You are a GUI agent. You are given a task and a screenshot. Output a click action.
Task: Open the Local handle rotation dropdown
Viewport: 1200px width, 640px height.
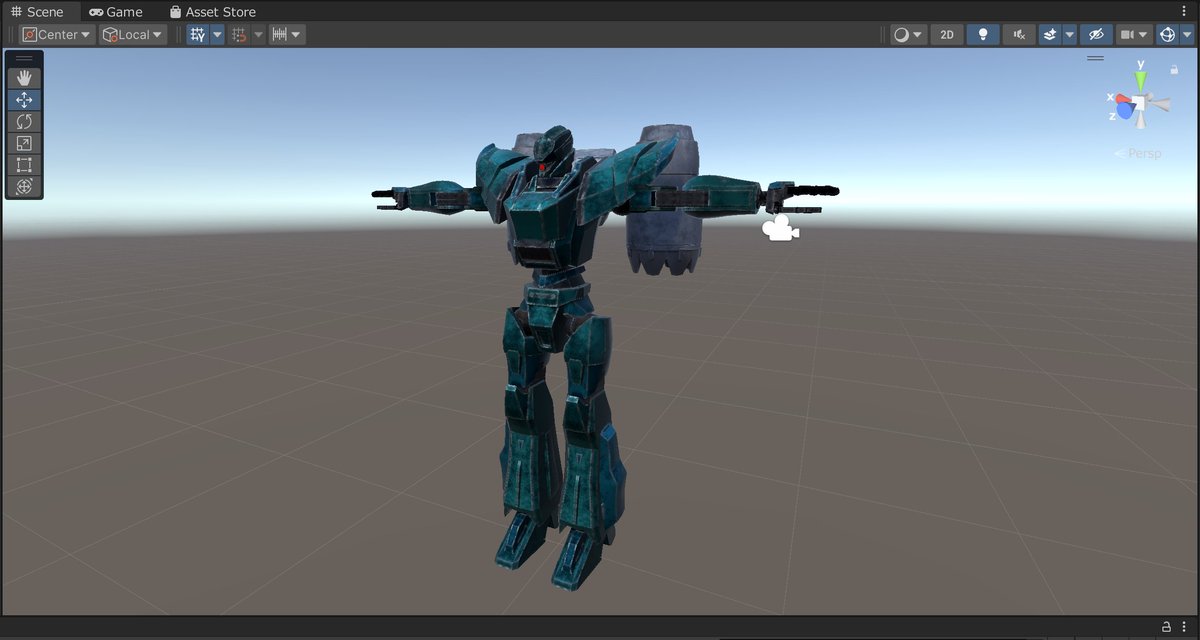(x=133, y=35)
